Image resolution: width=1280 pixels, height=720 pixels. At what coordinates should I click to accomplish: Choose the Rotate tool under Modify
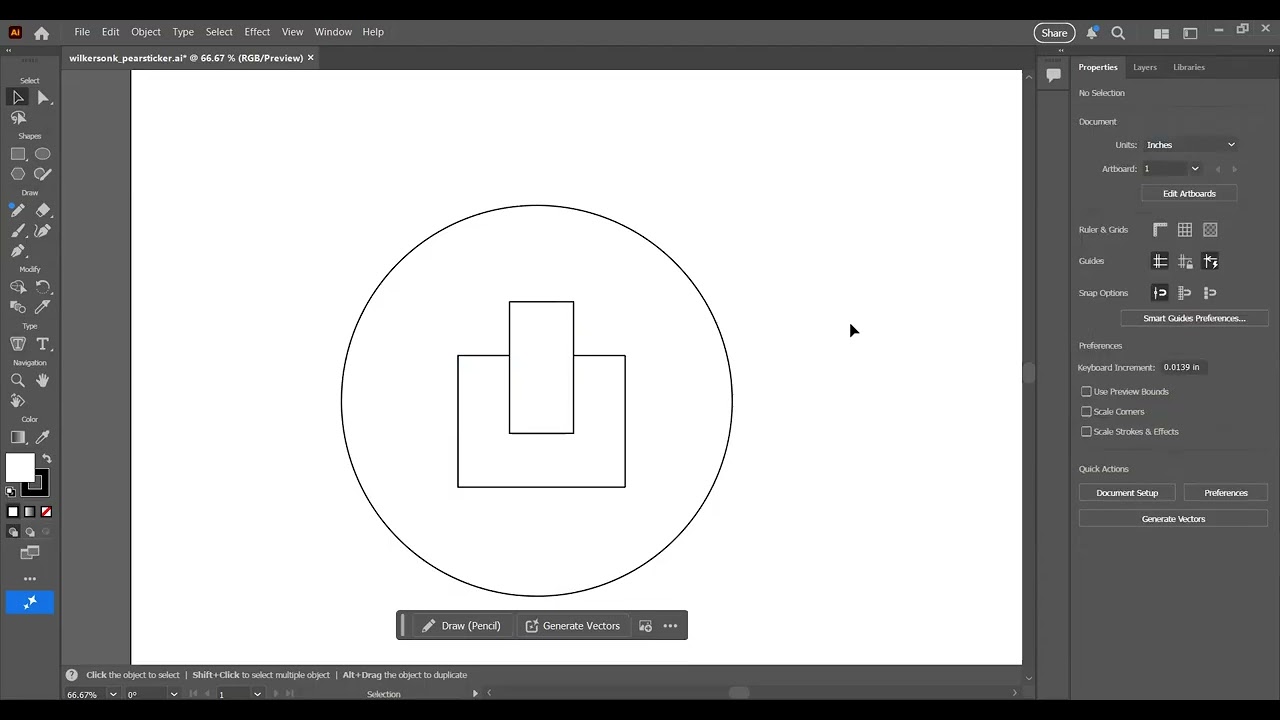pos(43,287)
